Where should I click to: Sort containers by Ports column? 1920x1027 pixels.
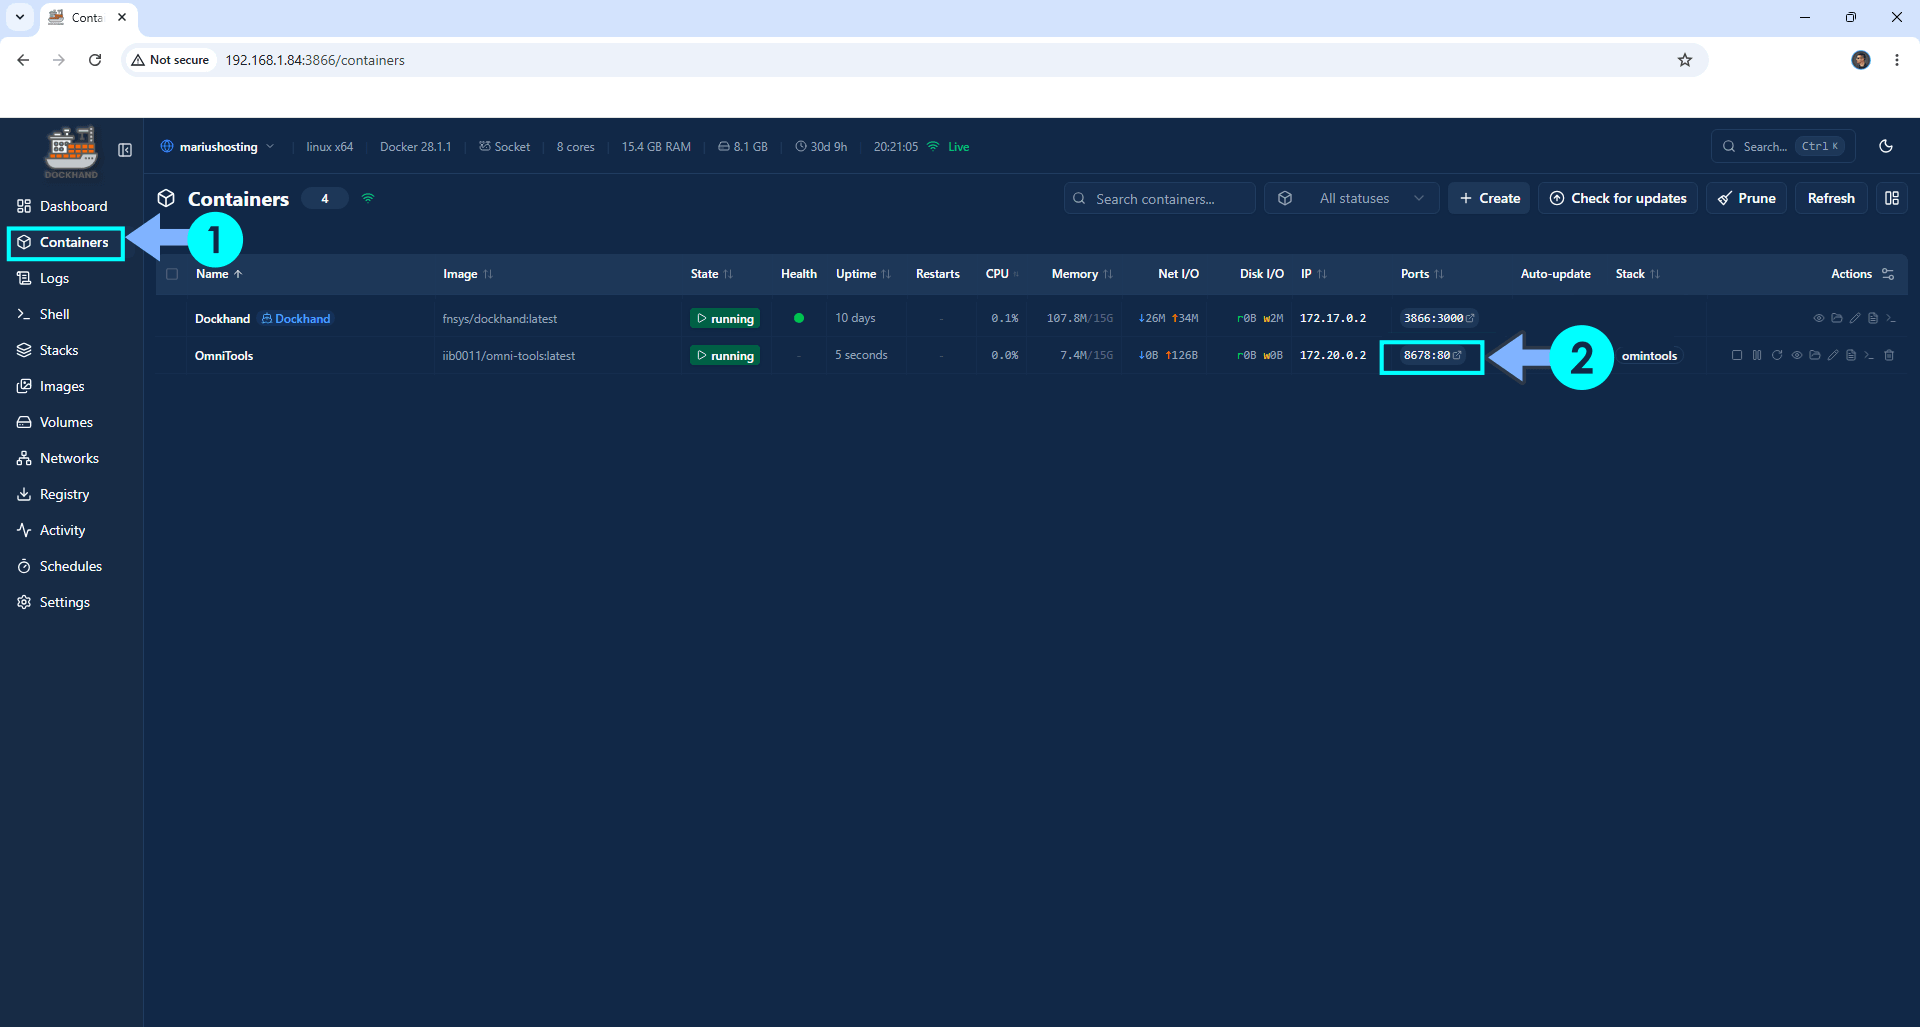coord(1422,274)
